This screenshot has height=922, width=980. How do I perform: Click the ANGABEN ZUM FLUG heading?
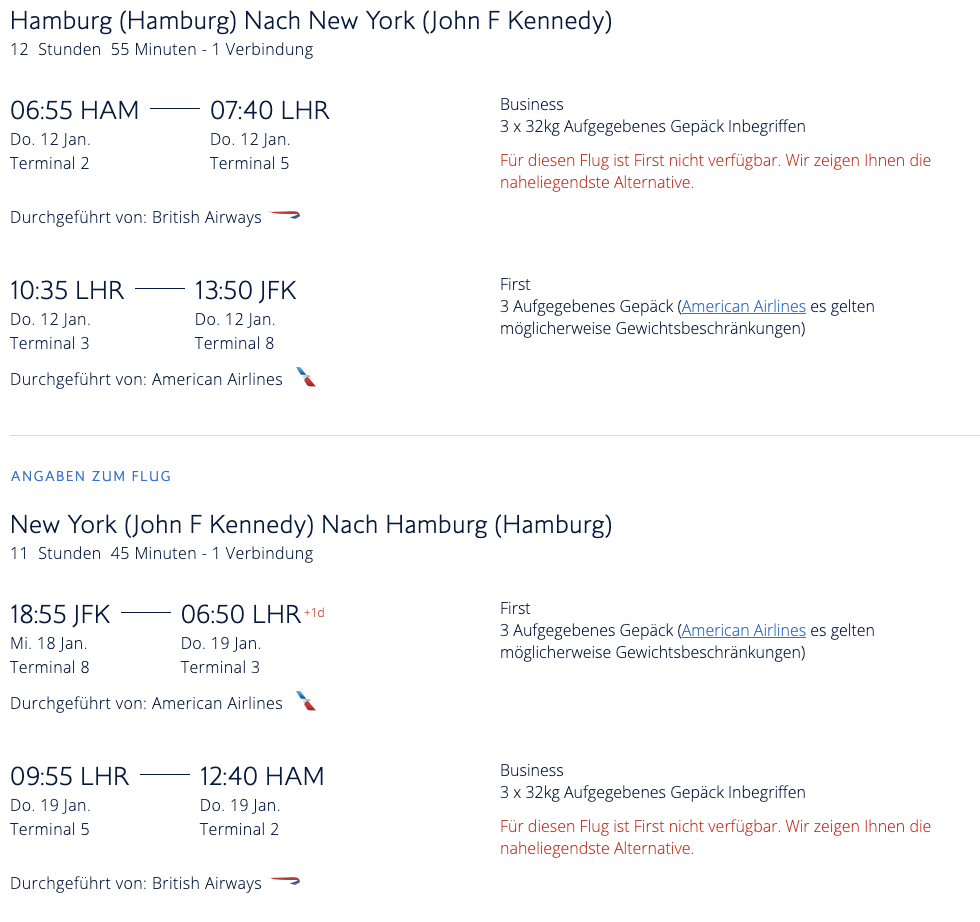point(91,476)
